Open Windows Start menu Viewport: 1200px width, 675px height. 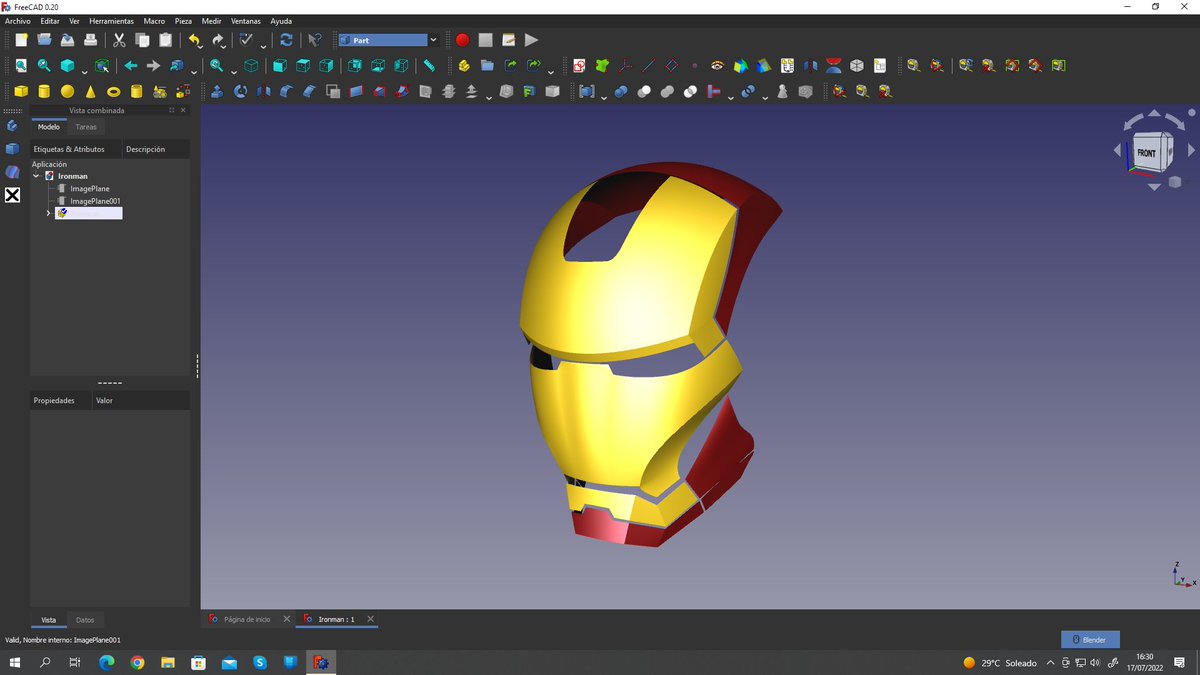click(15, 662)
